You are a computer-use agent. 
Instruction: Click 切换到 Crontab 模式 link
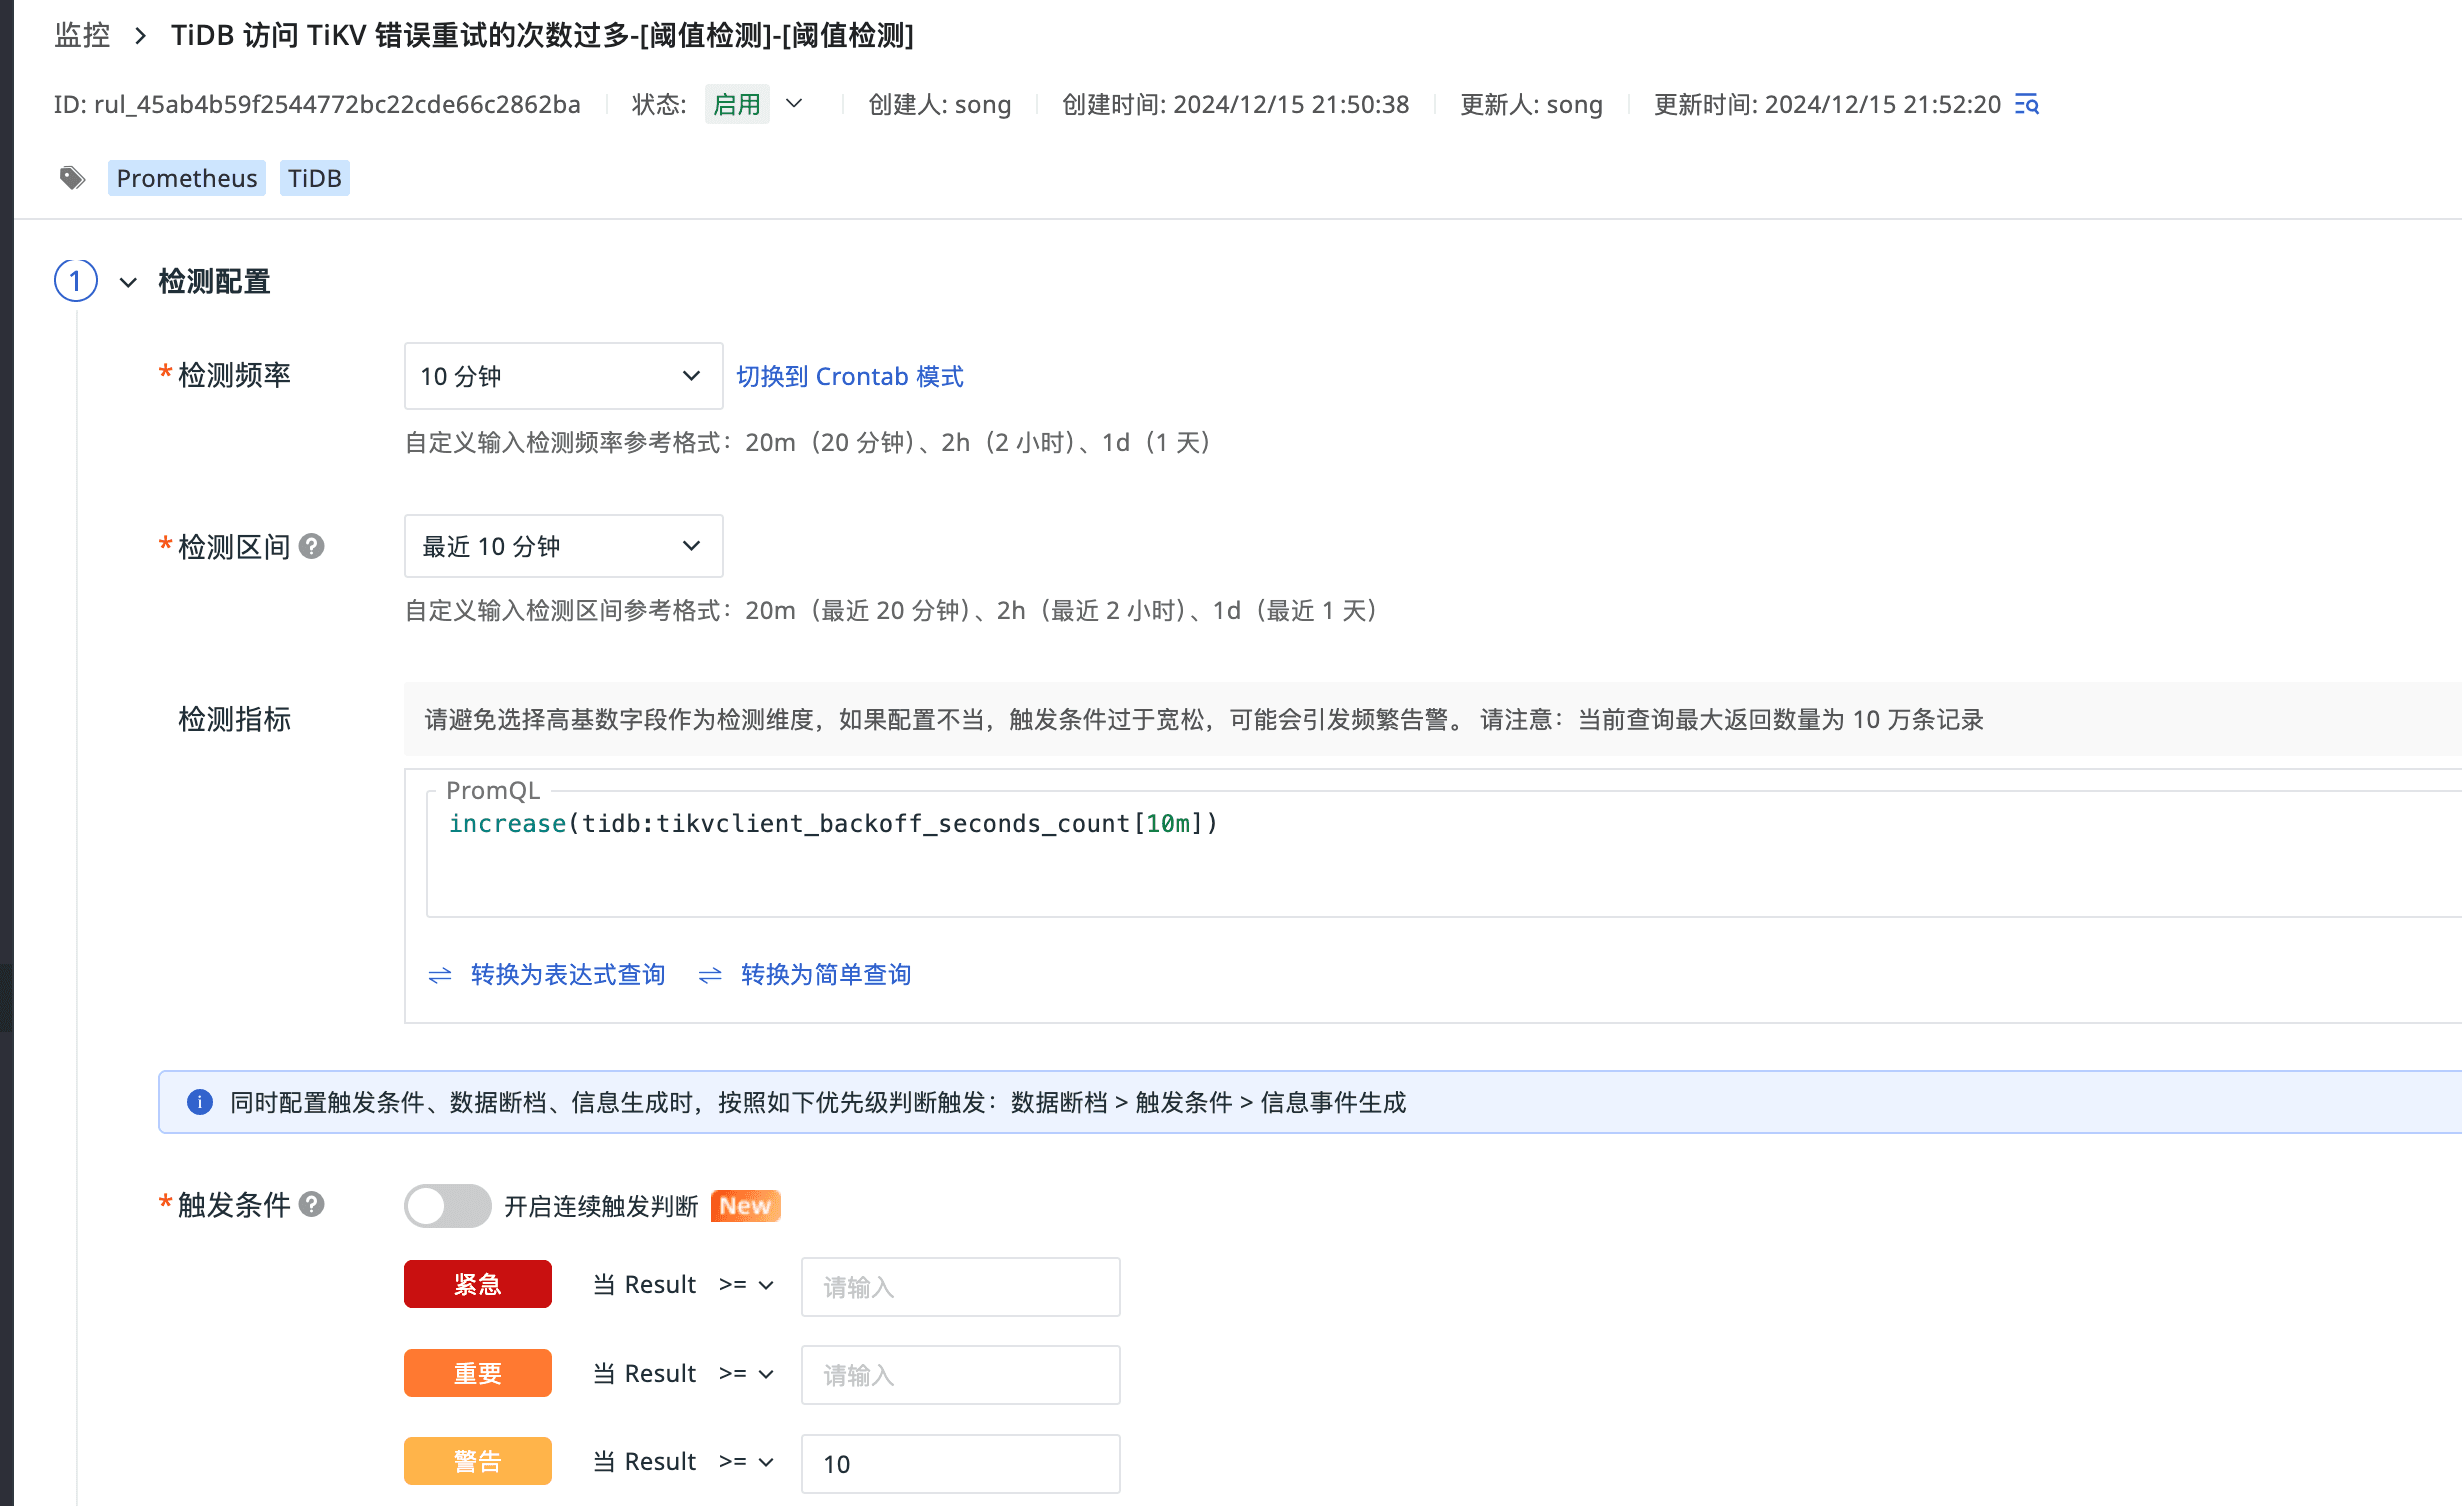tap(849, 376)
